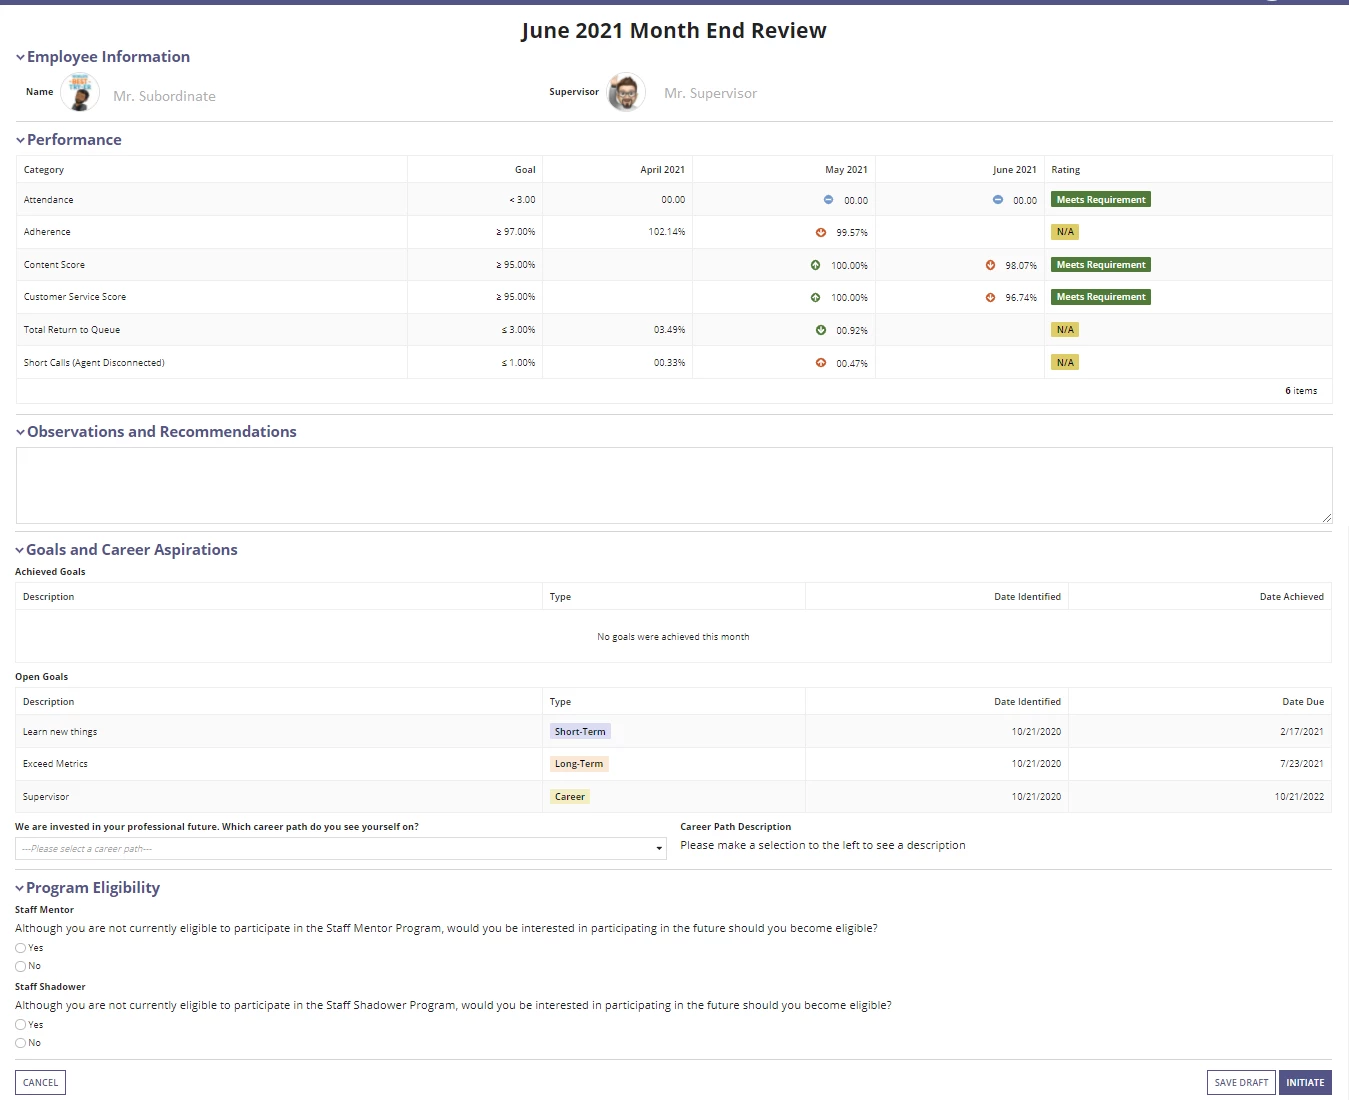Click the Save Draft button
This screenshot has height=1100, width=1349.
[1241, 1082]
